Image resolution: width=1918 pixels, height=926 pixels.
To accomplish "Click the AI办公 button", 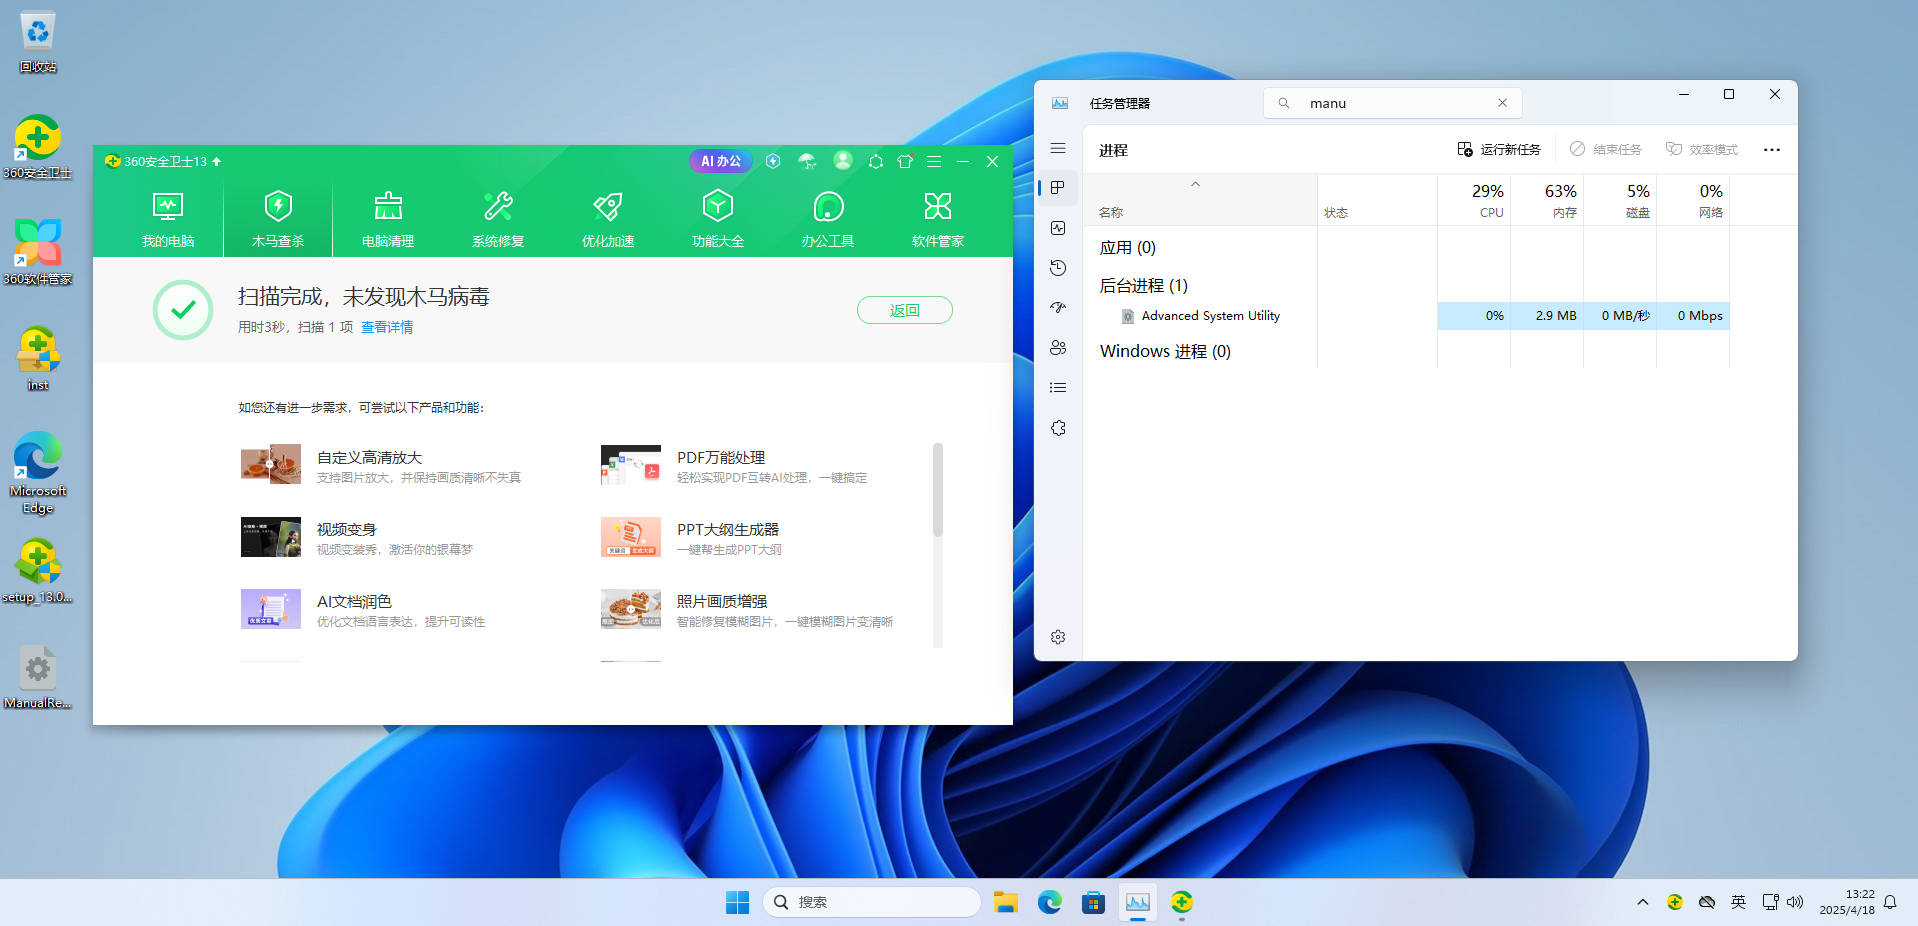I will coord(720,161).
